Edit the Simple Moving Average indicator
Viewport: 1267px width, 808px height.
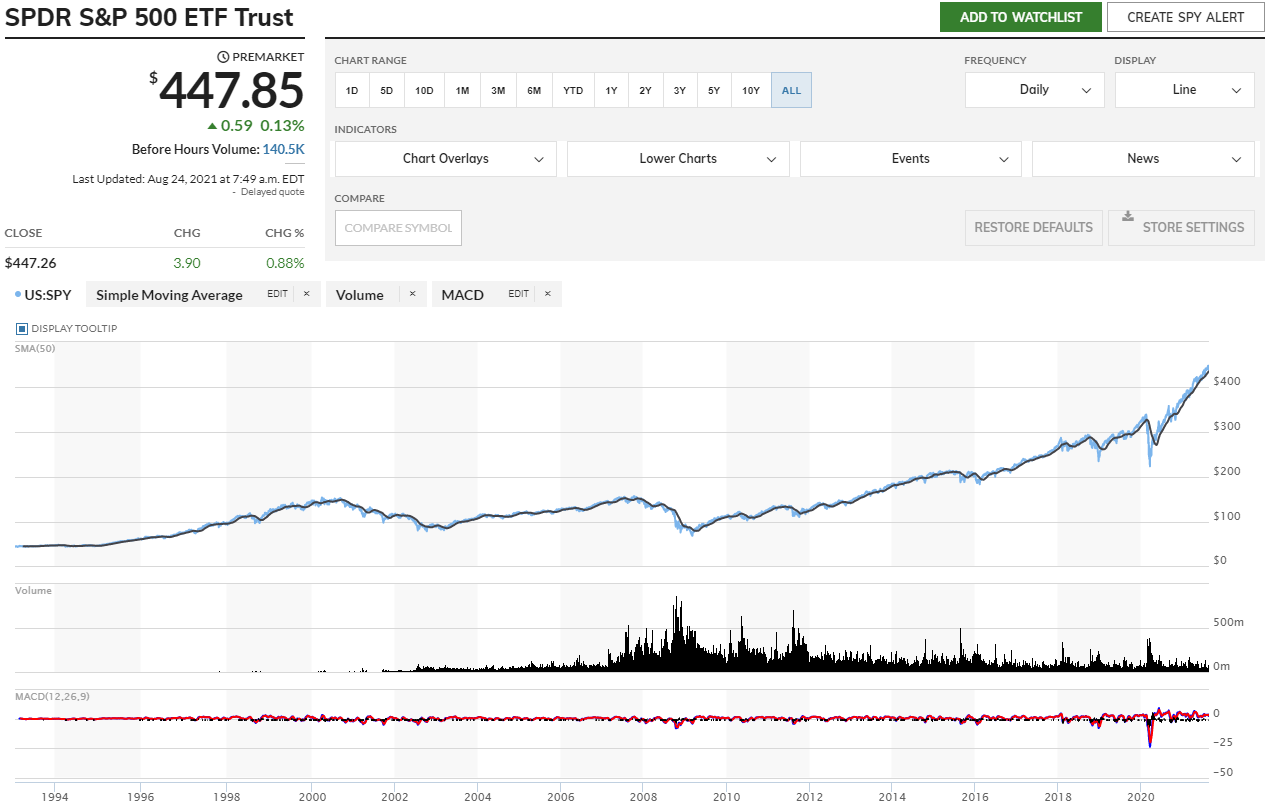277,294
